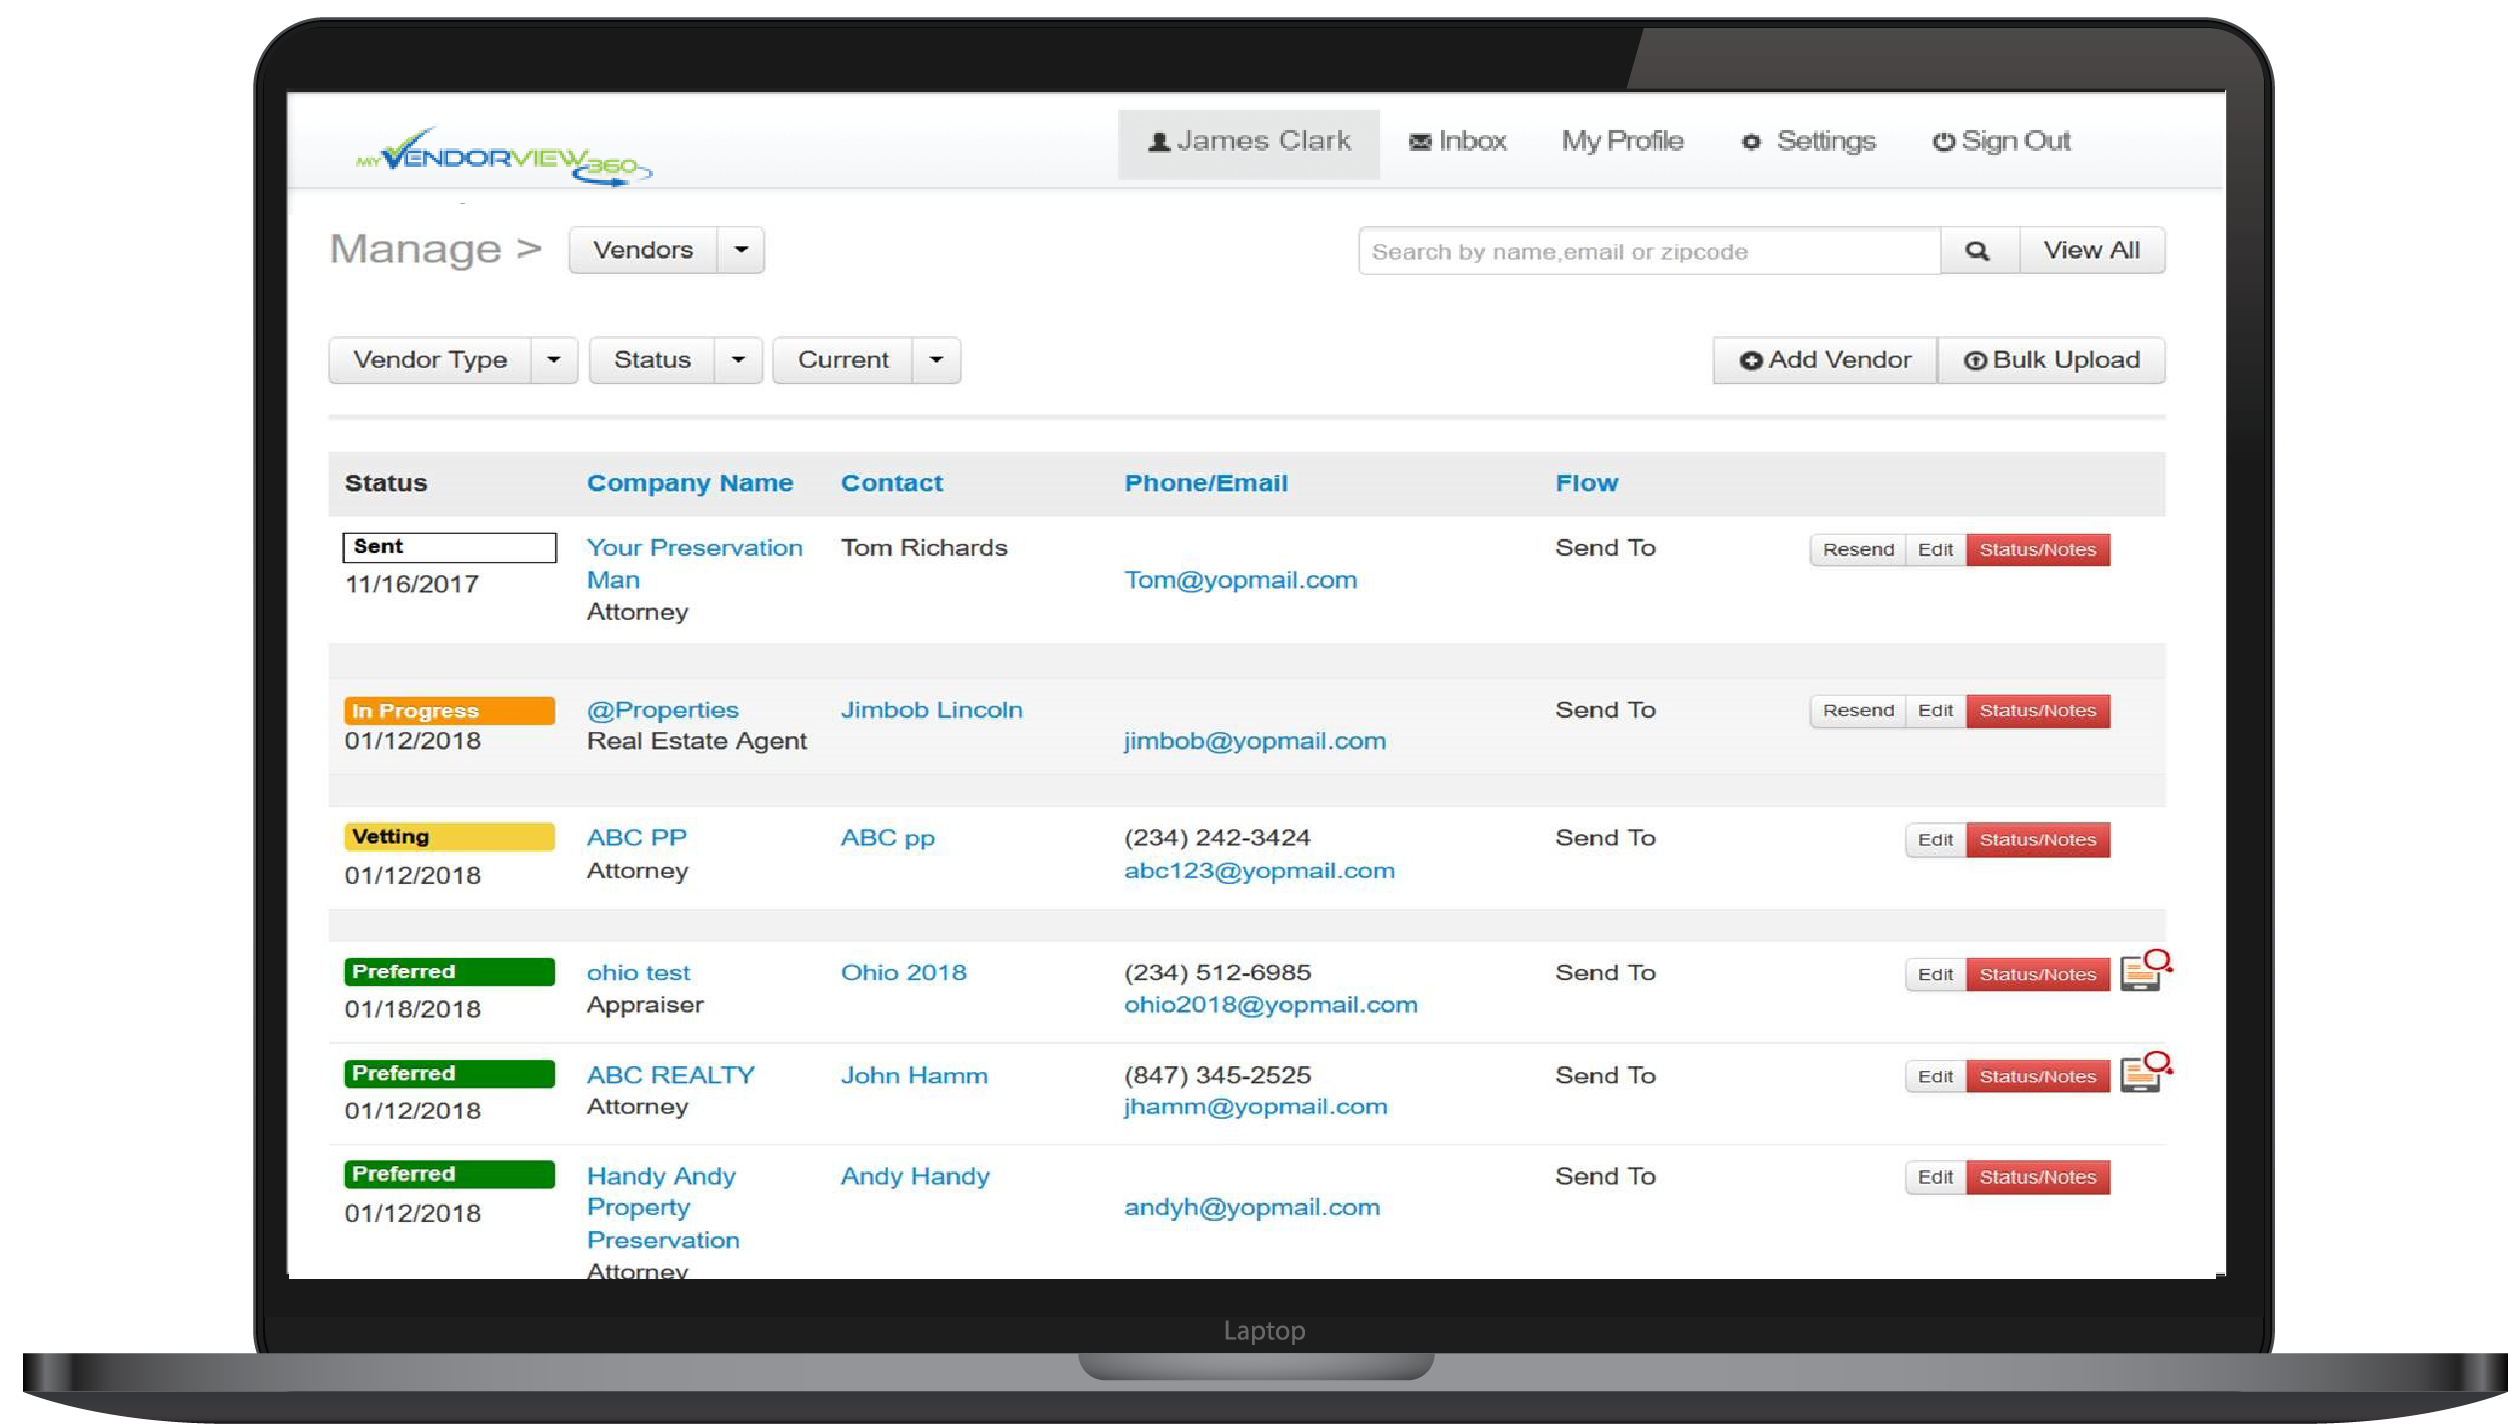Open Jimbob Lincoln contact link
This screenshot has height=1428, width=2511.
(932, 711)
